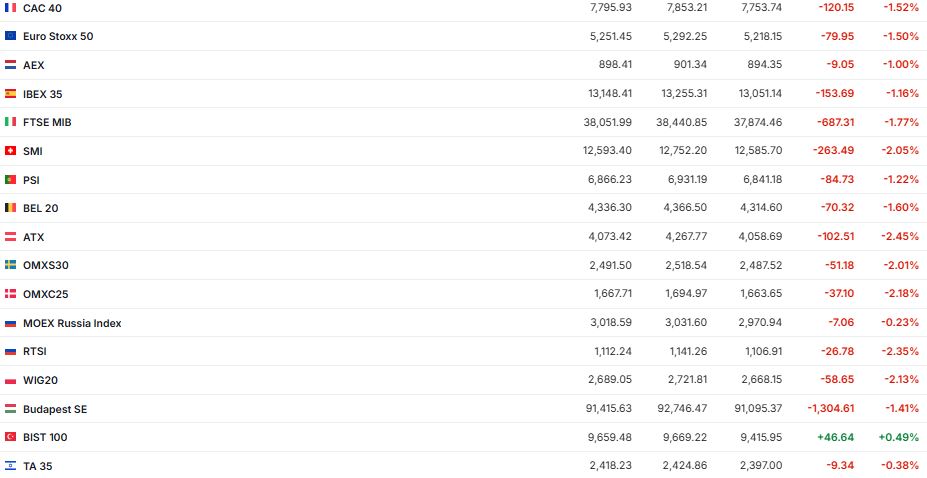
Task: Open the CAC 40 index link
Action: [x=43, y=7]
